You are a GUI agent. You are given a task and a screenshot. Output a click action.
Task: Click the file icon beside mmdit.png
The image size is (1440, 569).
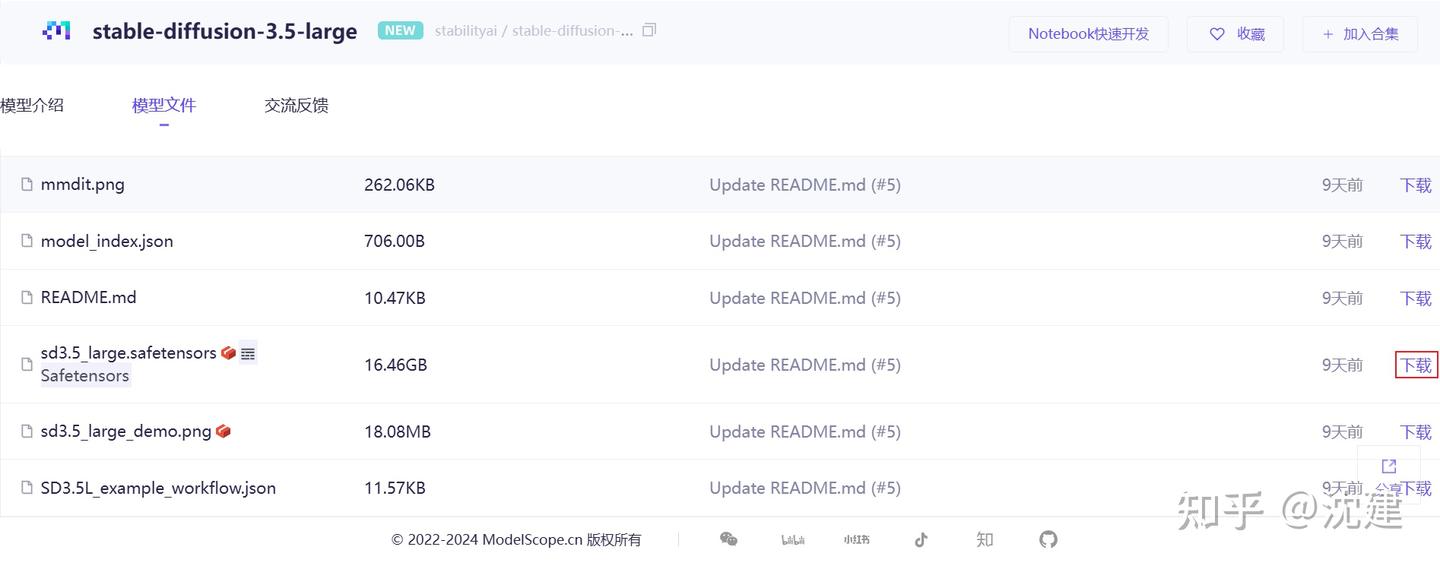click(27, 184)
